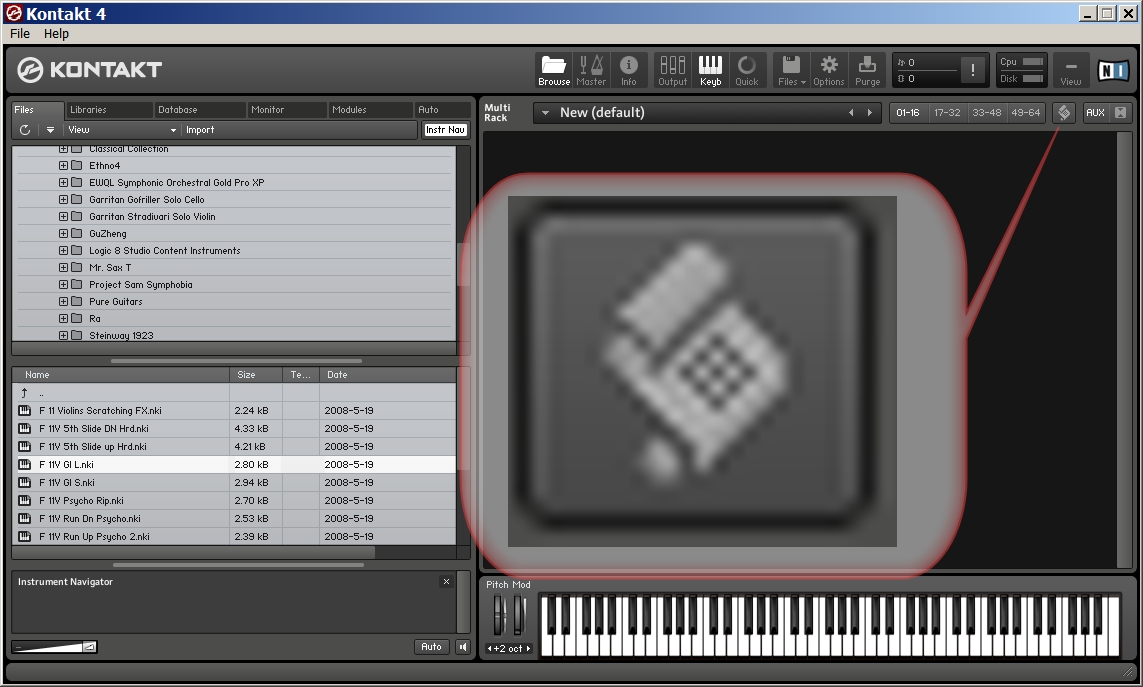Shift keyboard octave up arrow
Screen dimensions: 1143x687
(x=528, y=648)
